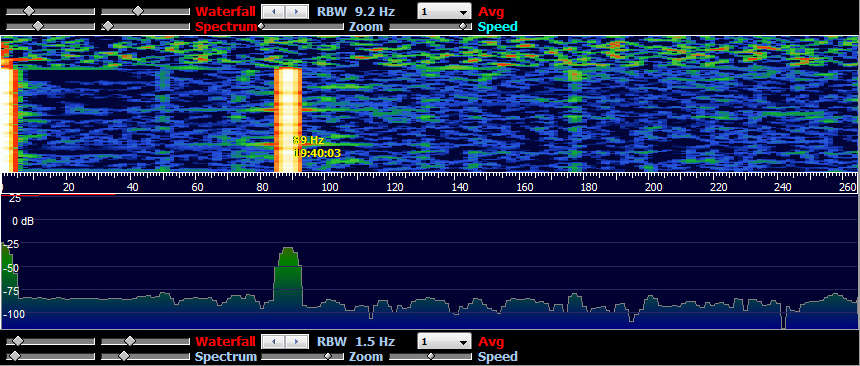Toggle red Avg label beside RBW 9.2 Hz
Viewport: 860px width, 366px height.
coord(491,12)
